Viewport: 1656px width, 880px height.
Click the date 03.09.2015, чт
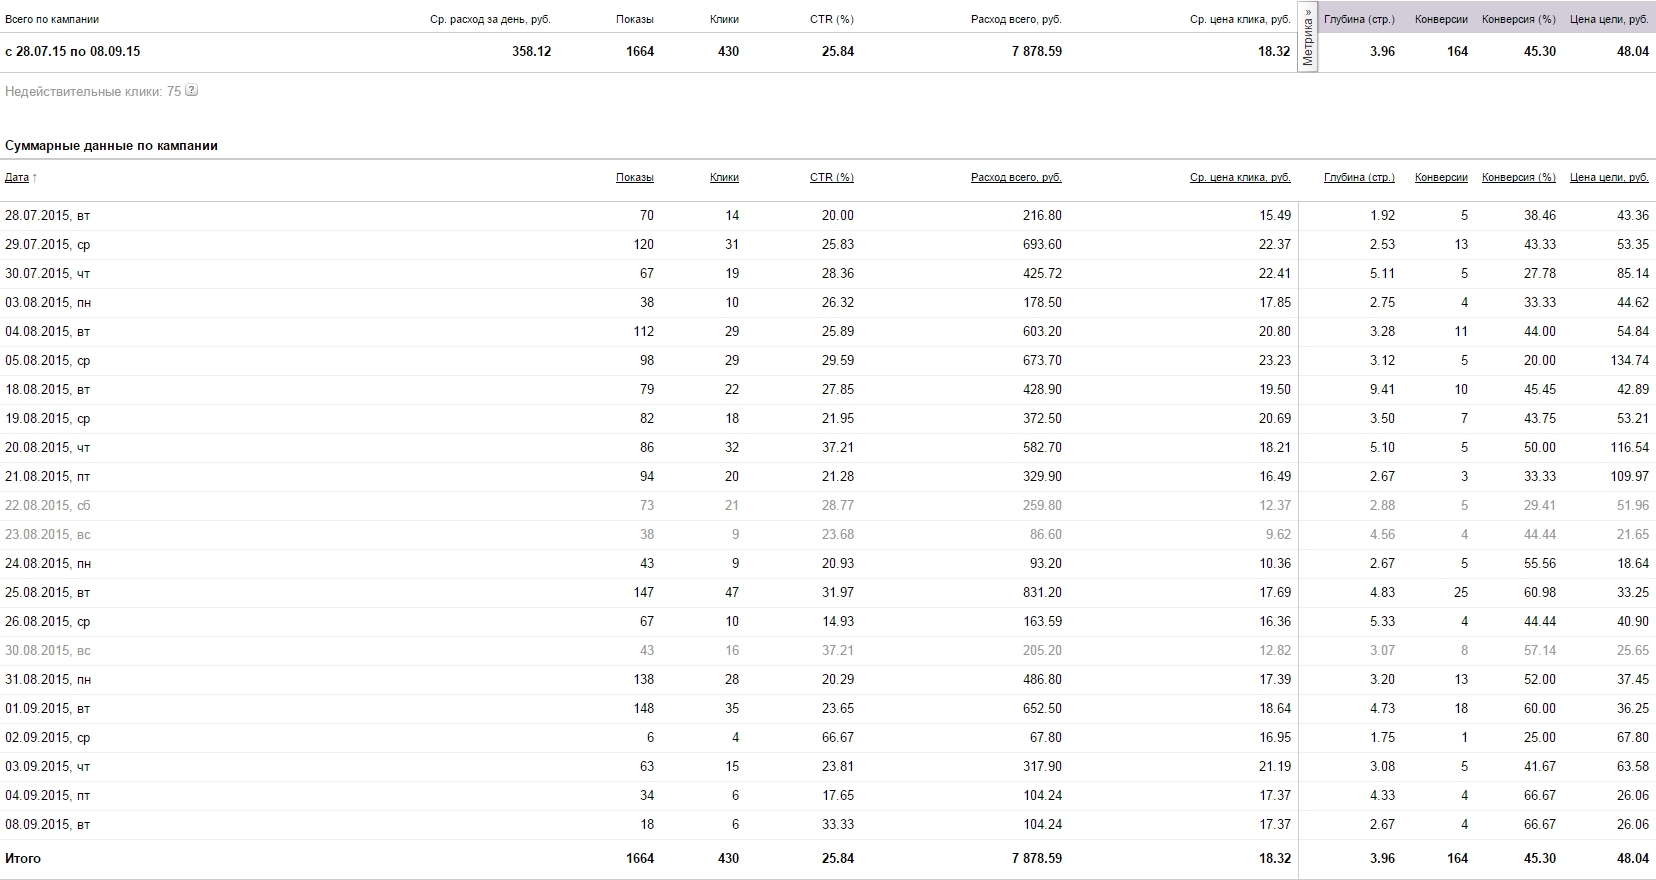pos(47,766)
